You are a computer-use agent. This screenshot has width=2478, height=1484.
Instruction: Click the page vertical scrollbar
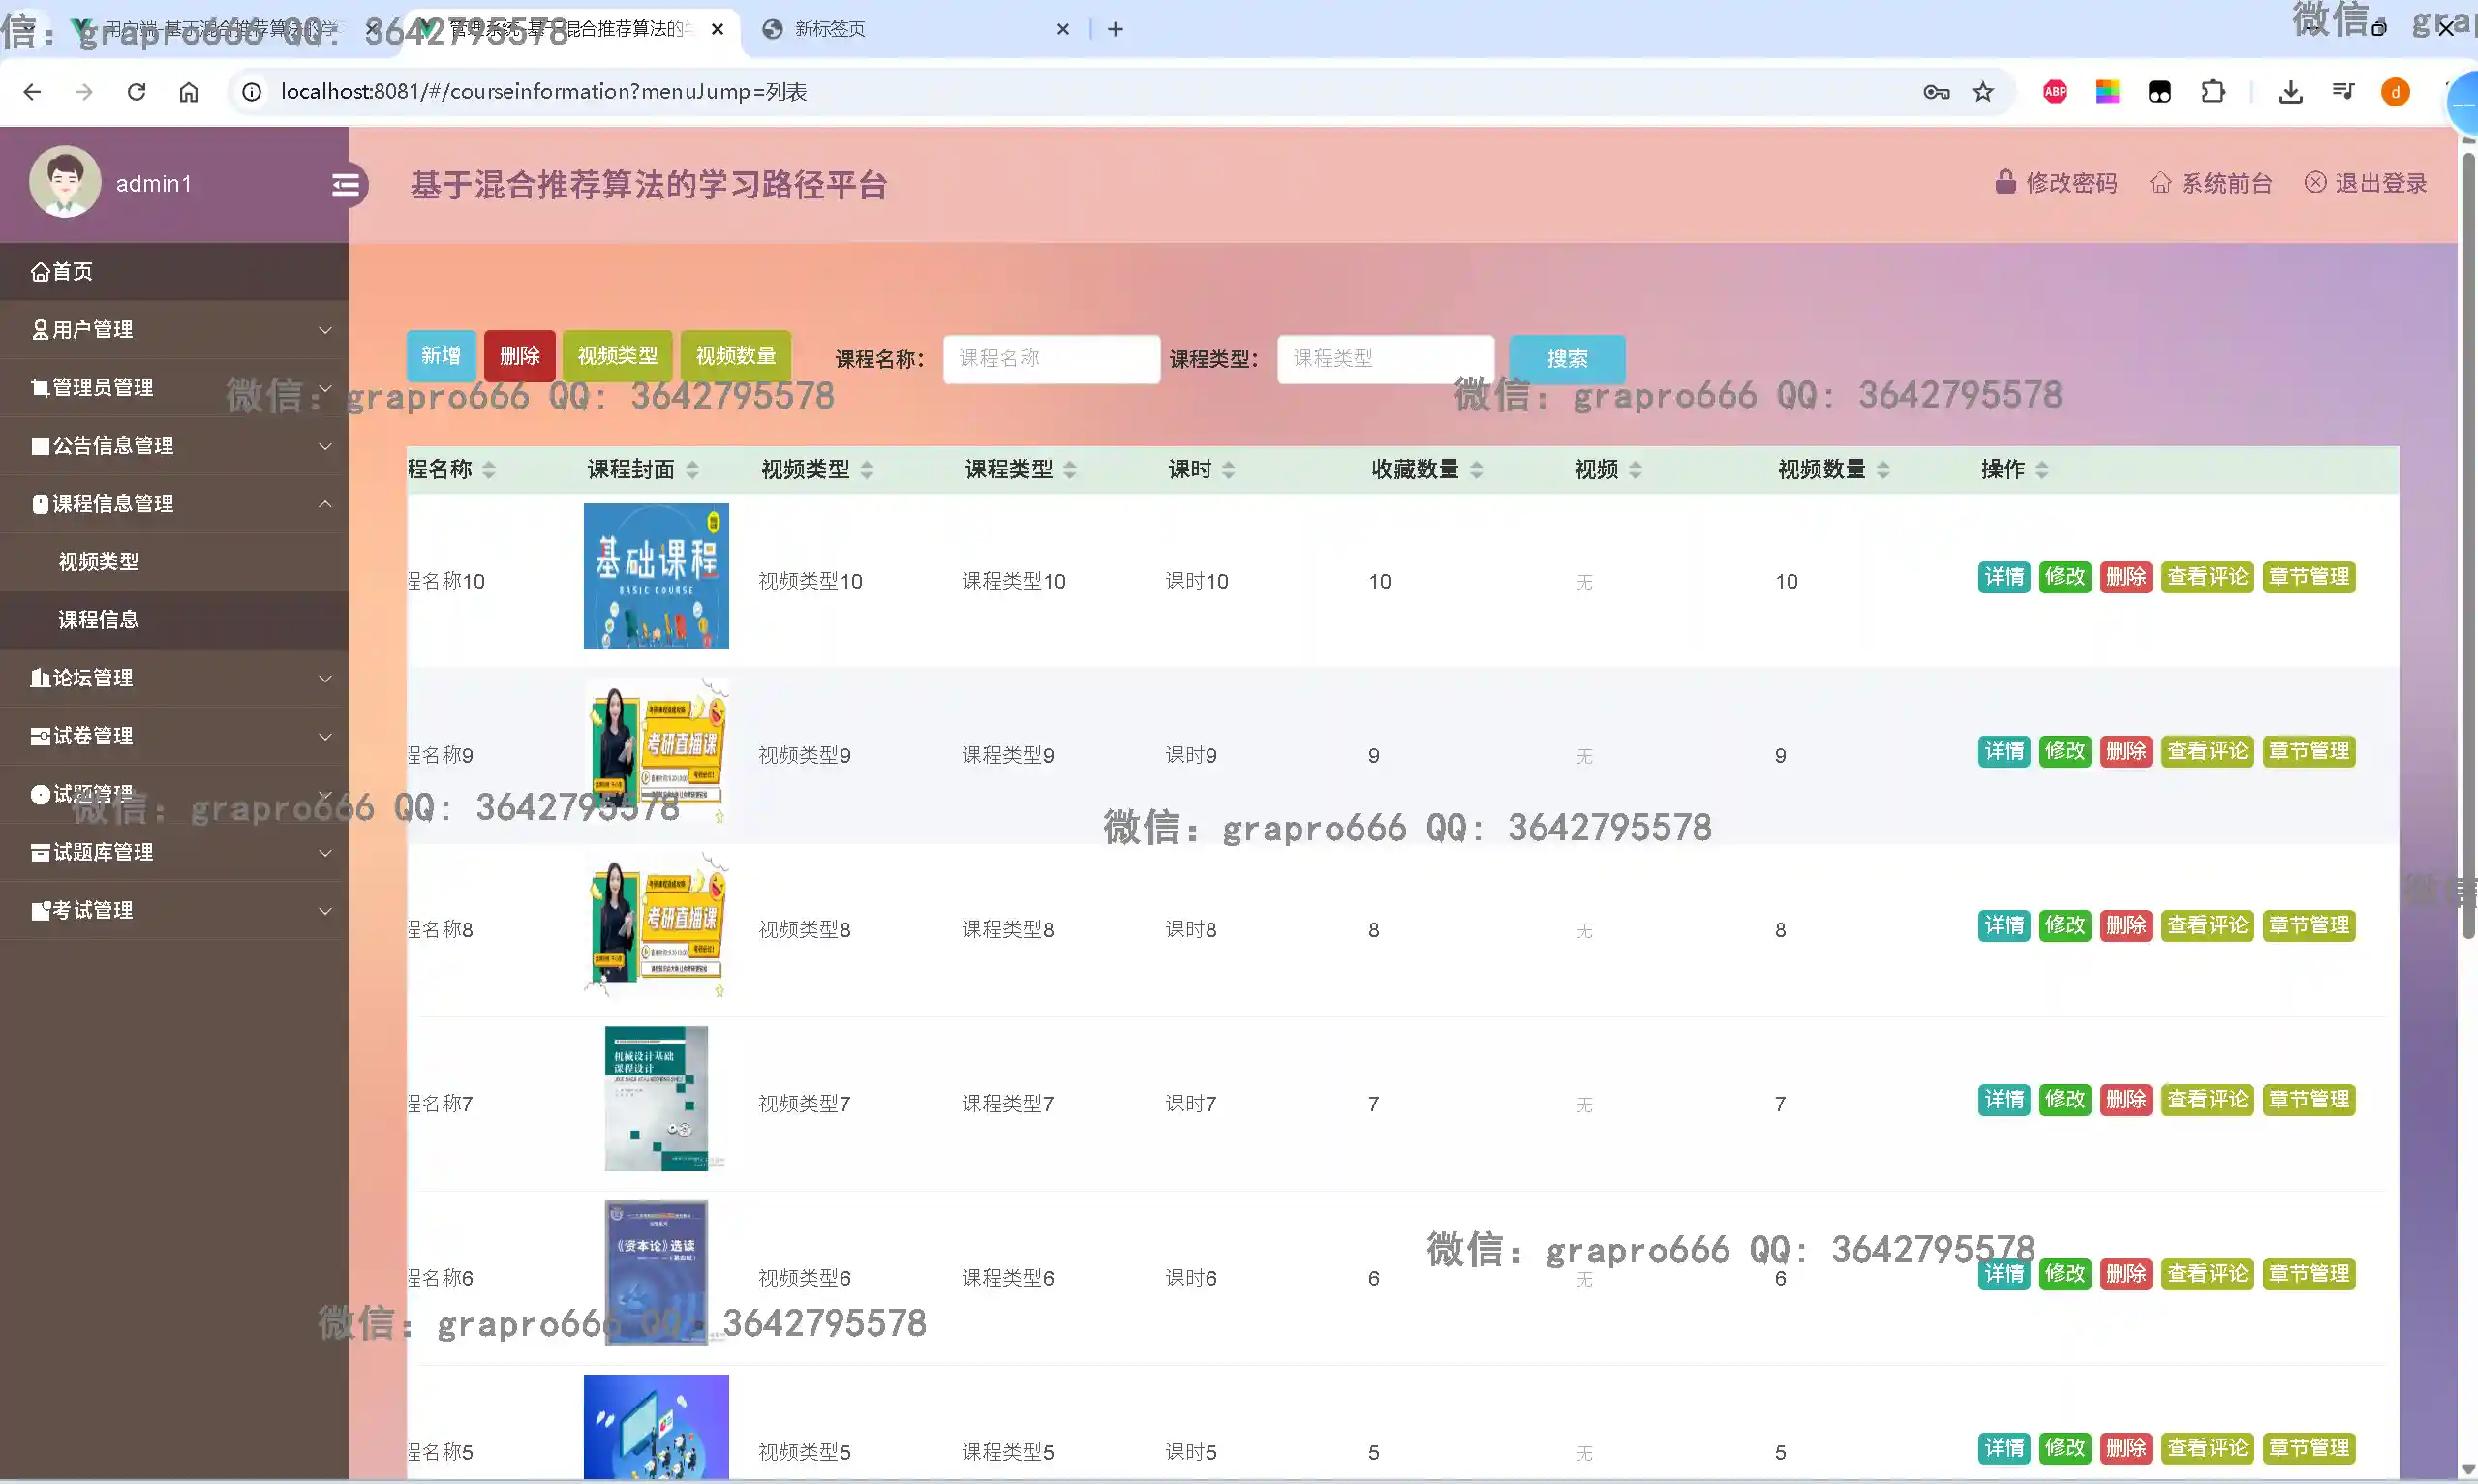coord(2467,545)
